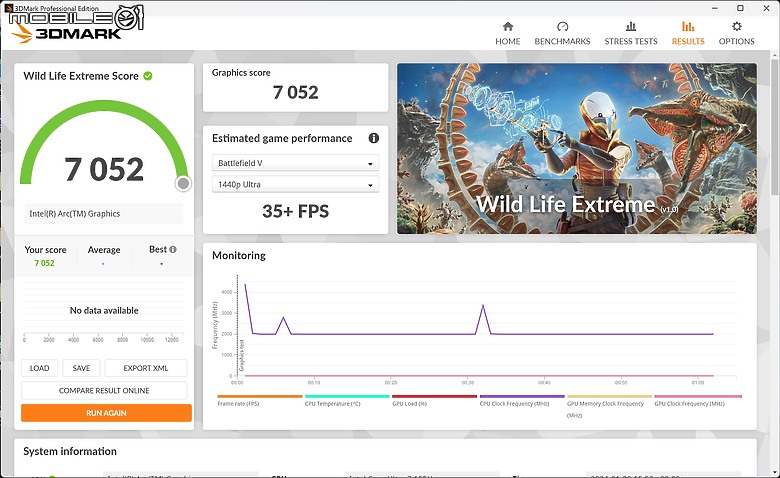Screen dimensions: 780x478
Task: Toggle the GPU Memory Clock Frequency legend
Action: (x=609, y=406)
